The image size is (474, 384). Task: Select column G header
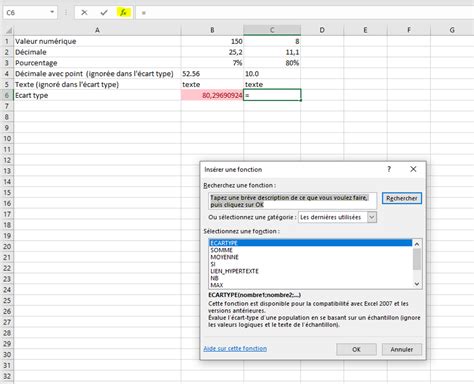(452, 30)
